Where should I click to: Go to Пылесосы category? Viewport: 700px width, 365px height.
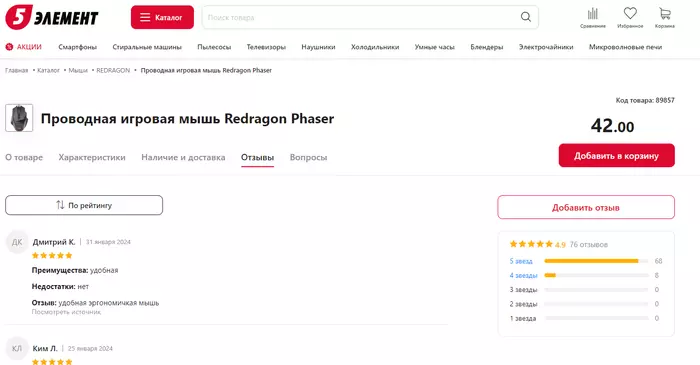coord(214,47)
